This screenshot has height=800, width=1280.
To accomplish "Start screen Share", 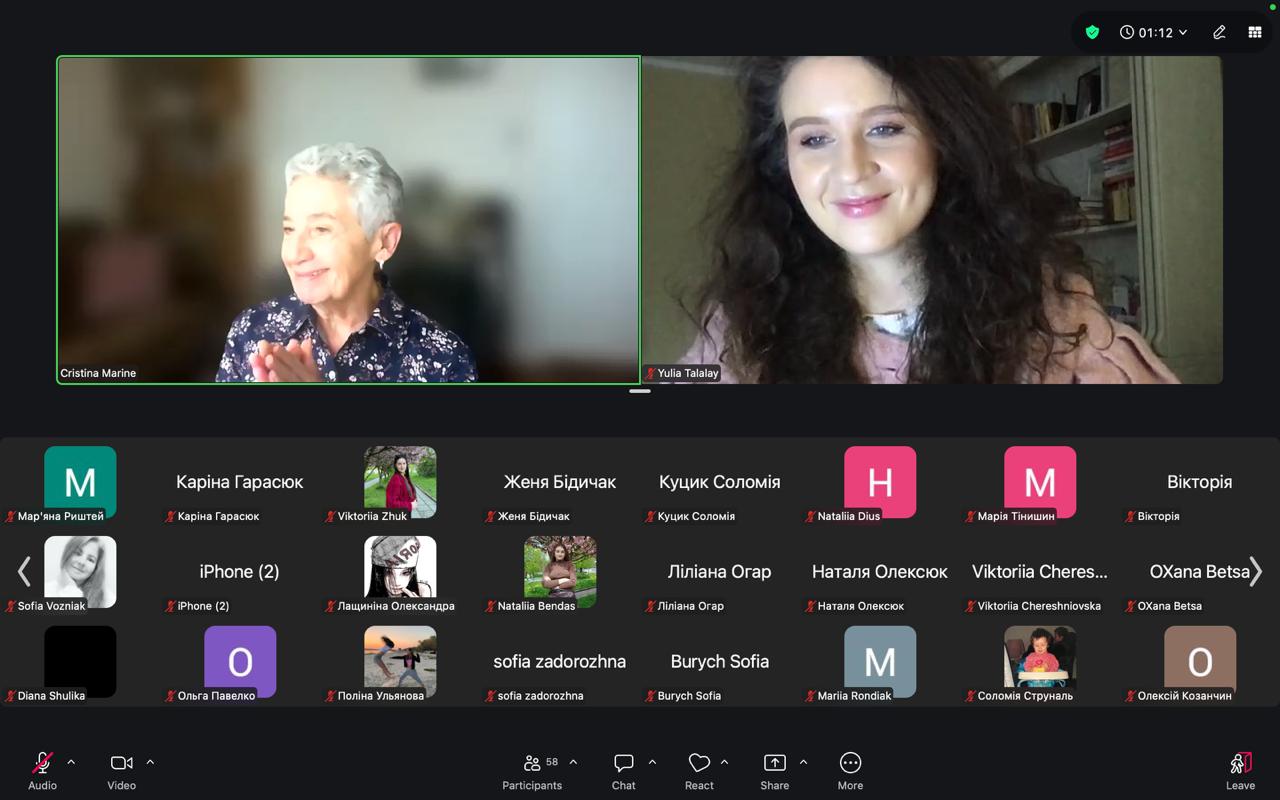I will click(774, 764).
